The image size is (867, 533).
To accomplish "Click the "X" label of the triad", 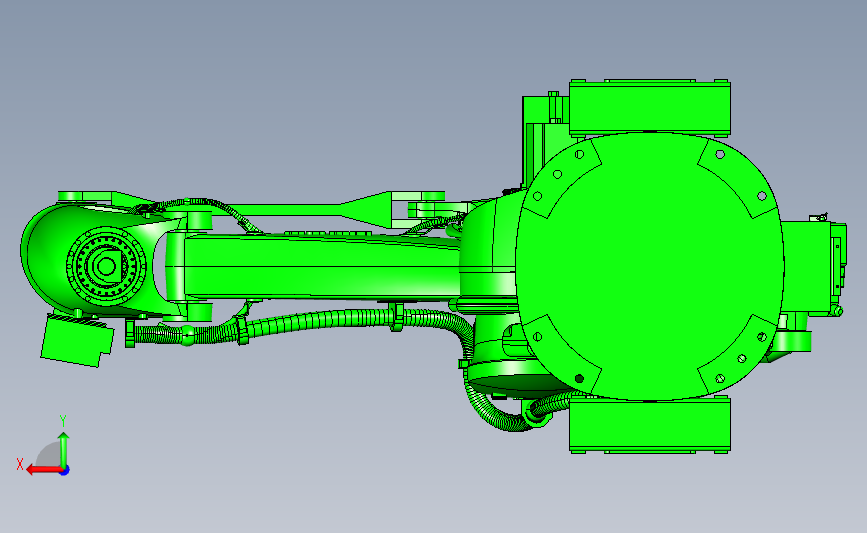I will (x=20, y=464).
